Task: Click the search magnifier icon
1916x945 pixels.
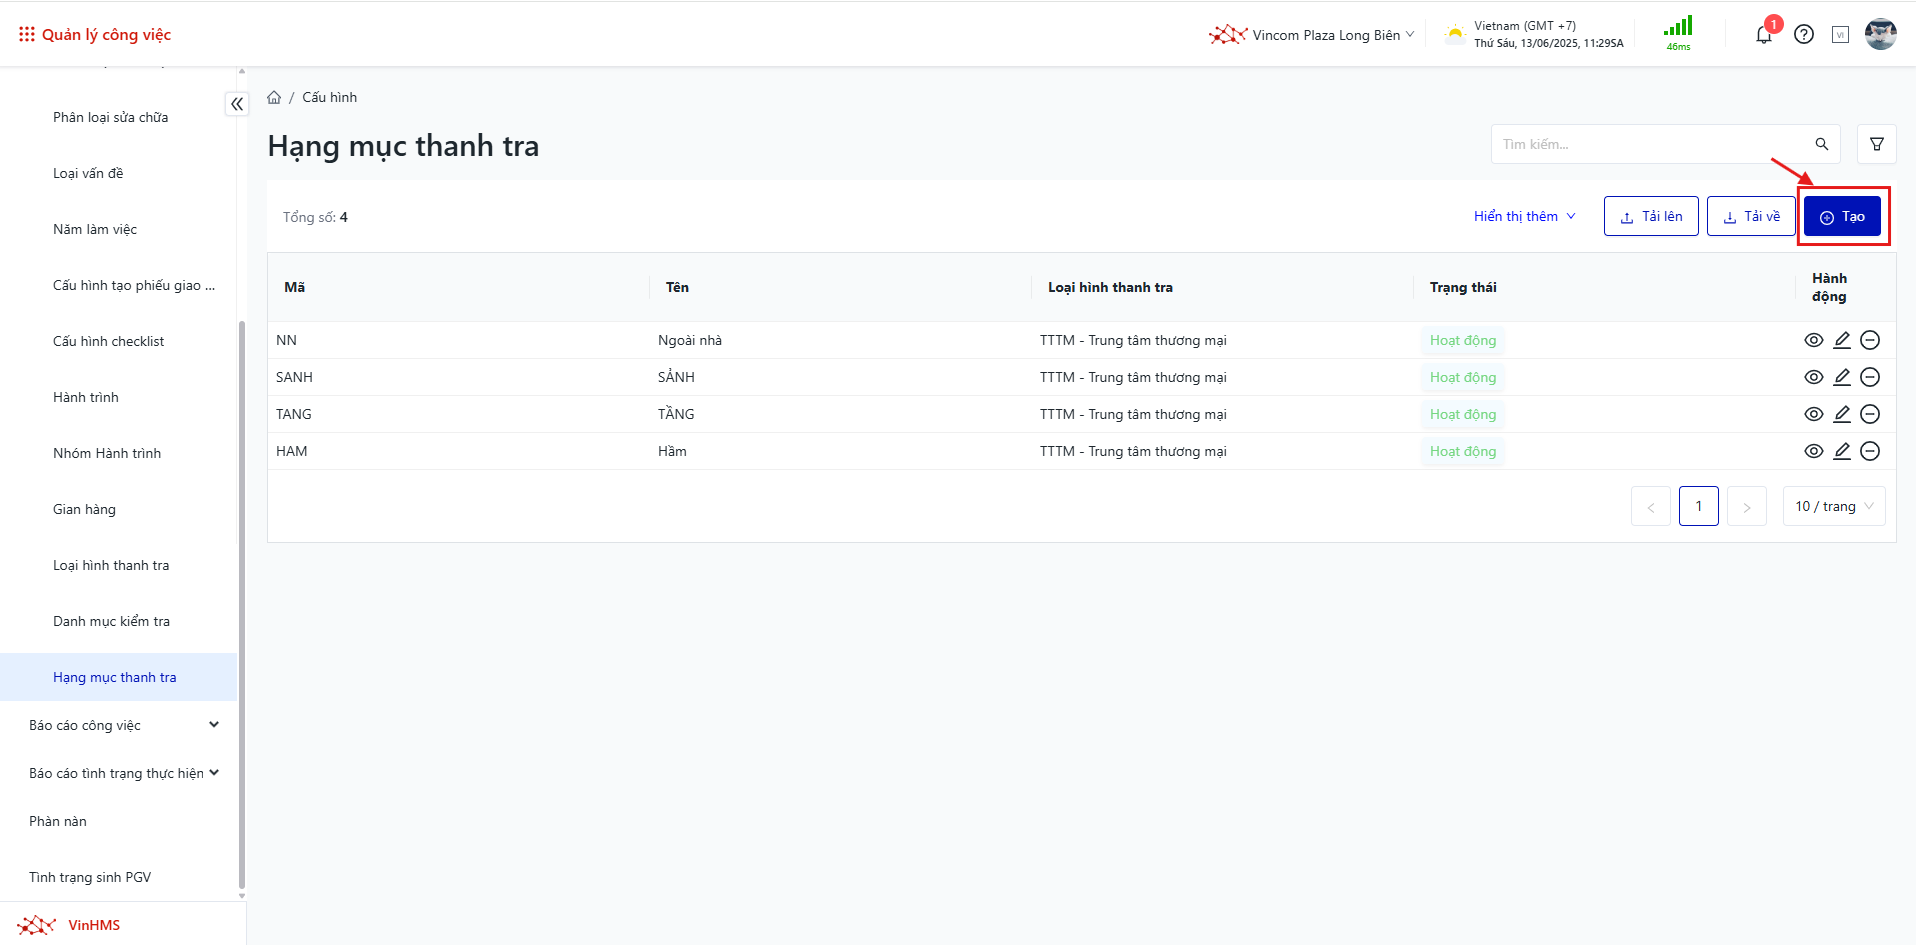Action: [1822, 144]
